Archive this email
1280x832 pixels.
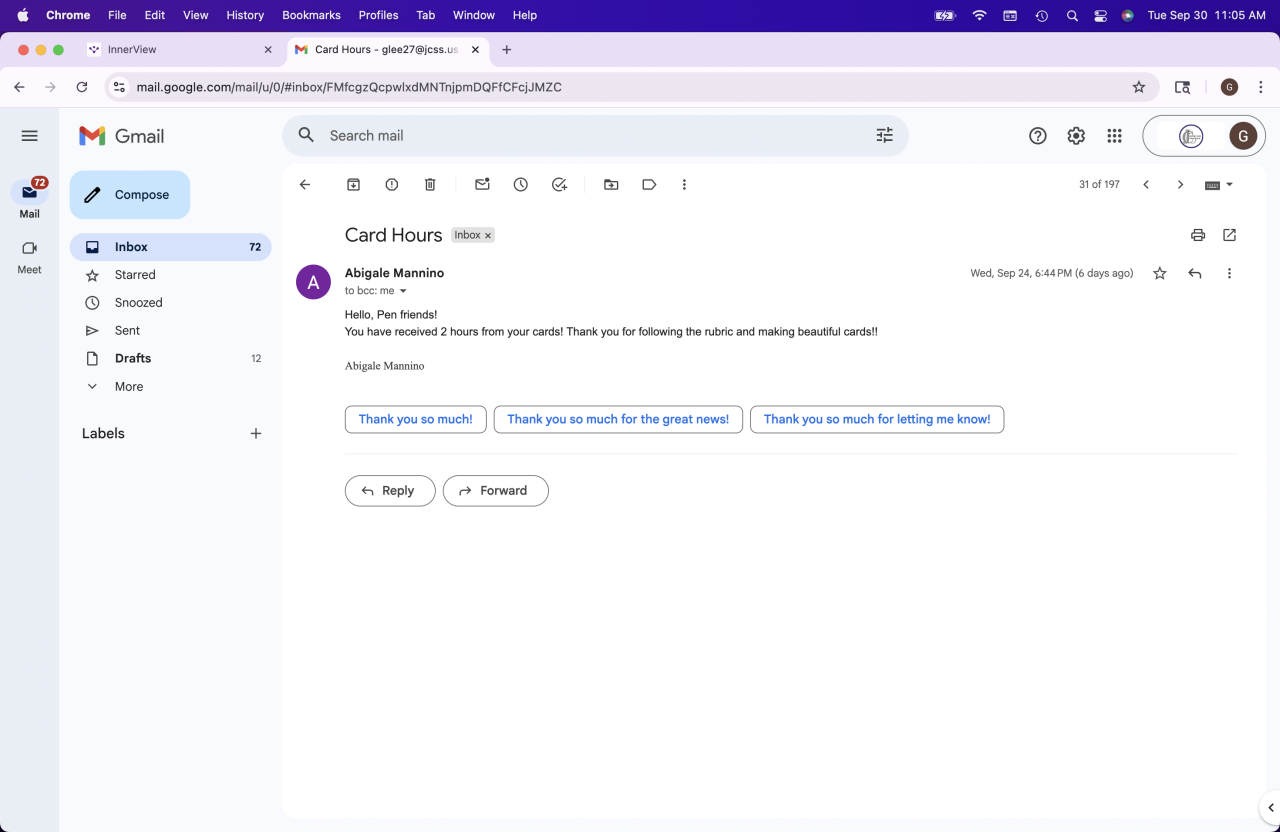click(x=353, y=185)
